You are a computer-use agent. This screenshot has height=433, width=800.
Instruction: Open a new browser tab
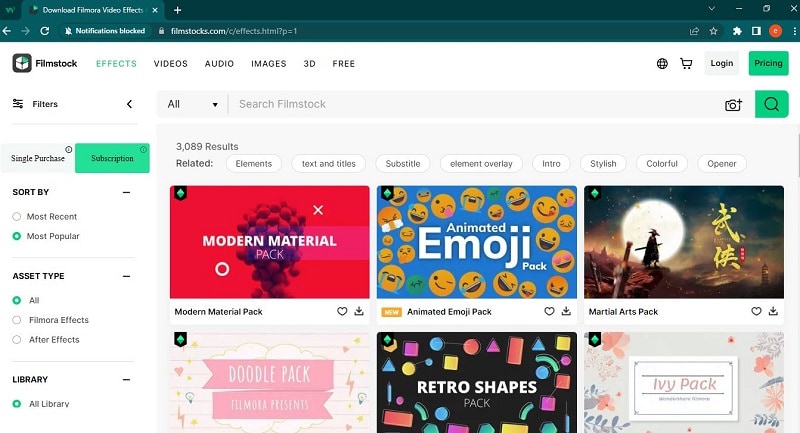(178, 10)
